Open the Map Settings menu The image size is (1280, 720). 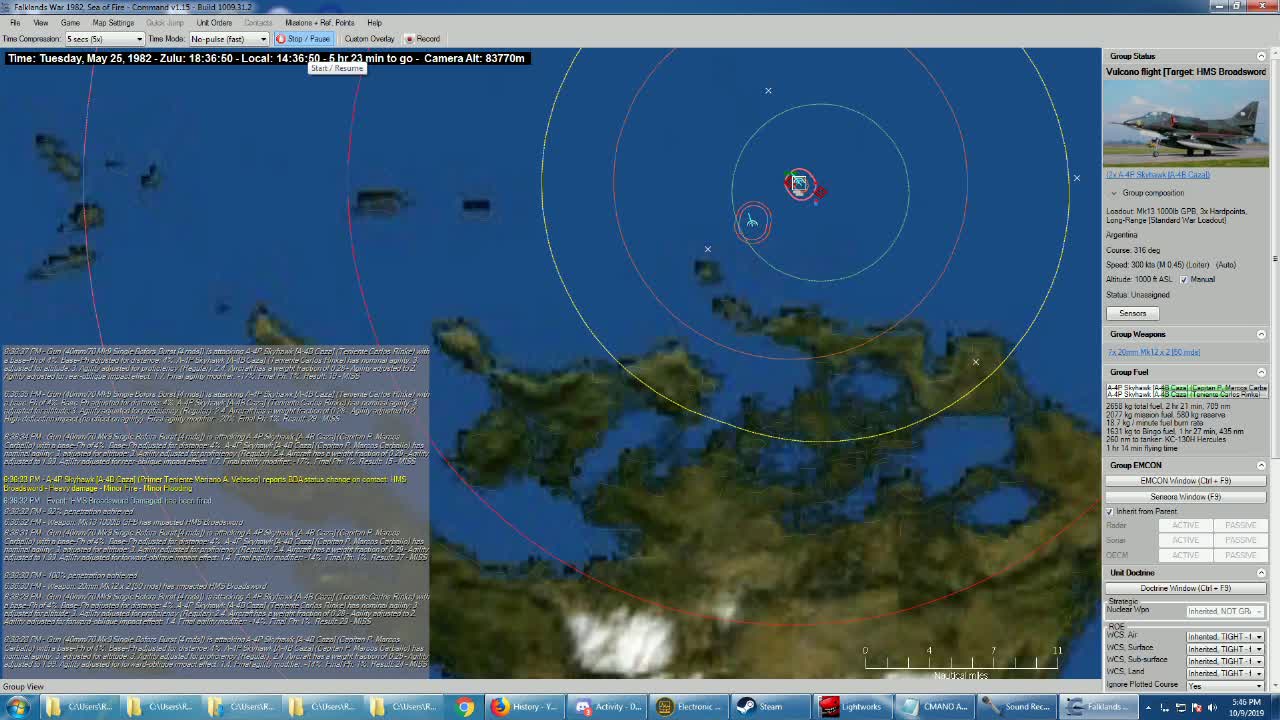pyautogui.click(x=113, y=22)
